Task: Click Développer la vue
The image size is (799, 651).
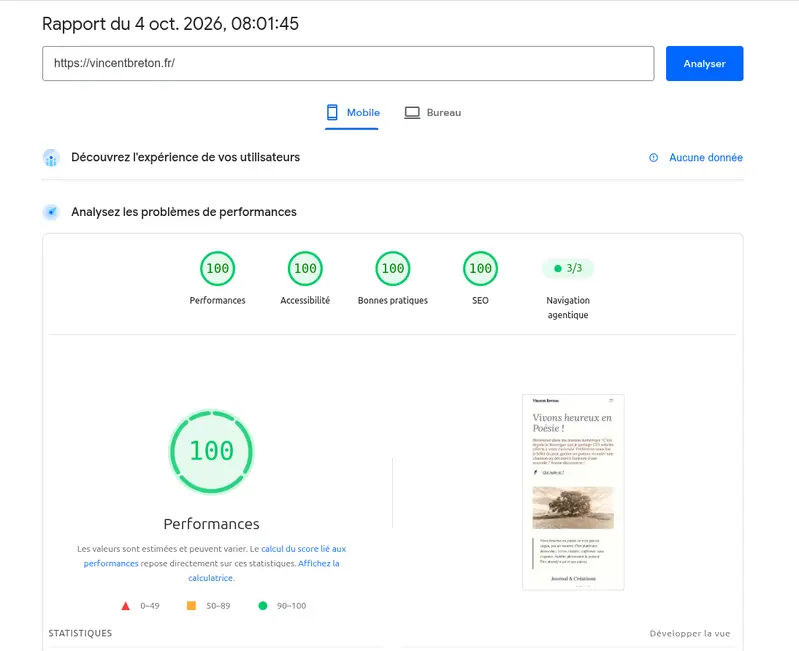Action: [690, 634]
